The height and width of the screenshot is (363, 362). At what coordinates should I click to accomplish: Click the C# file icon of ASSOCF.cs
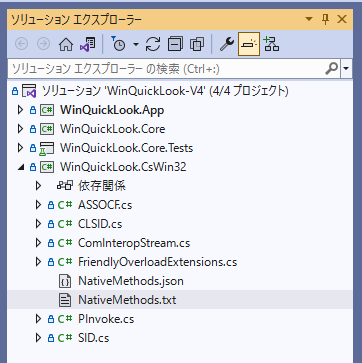coord(65,205)
